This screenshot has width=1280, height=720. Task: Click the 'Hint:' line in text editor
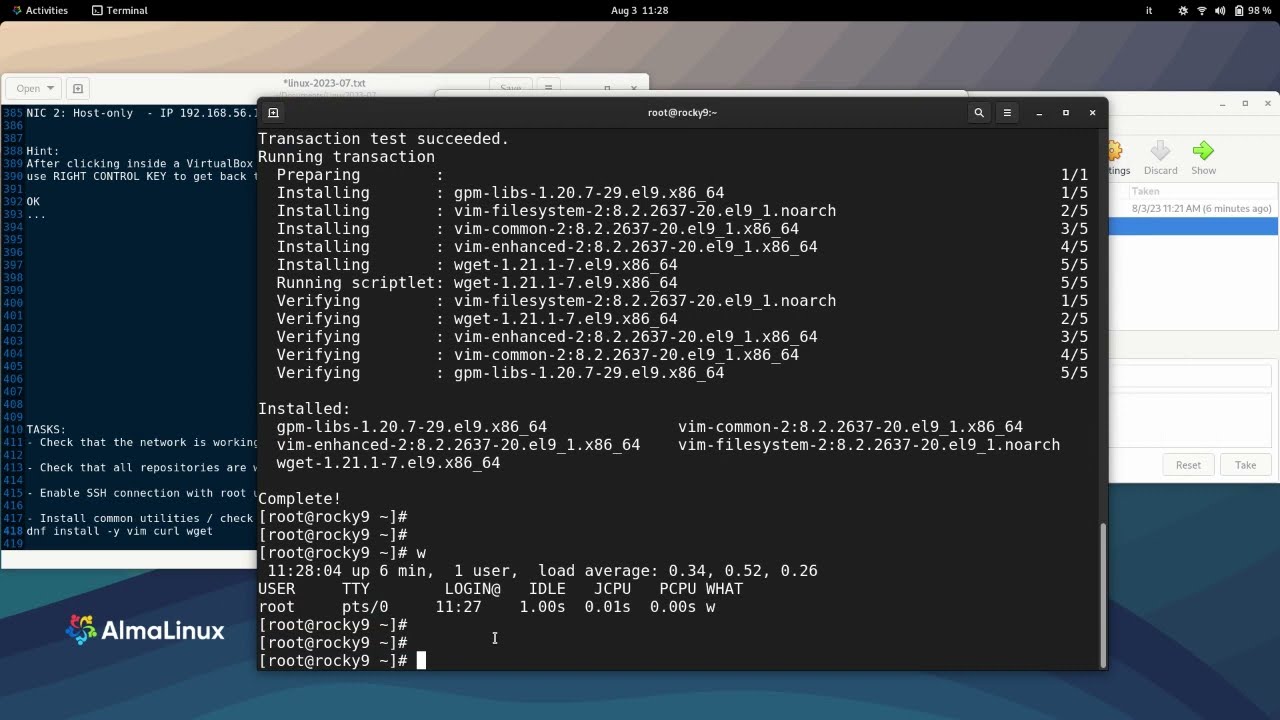pos(43,151)
